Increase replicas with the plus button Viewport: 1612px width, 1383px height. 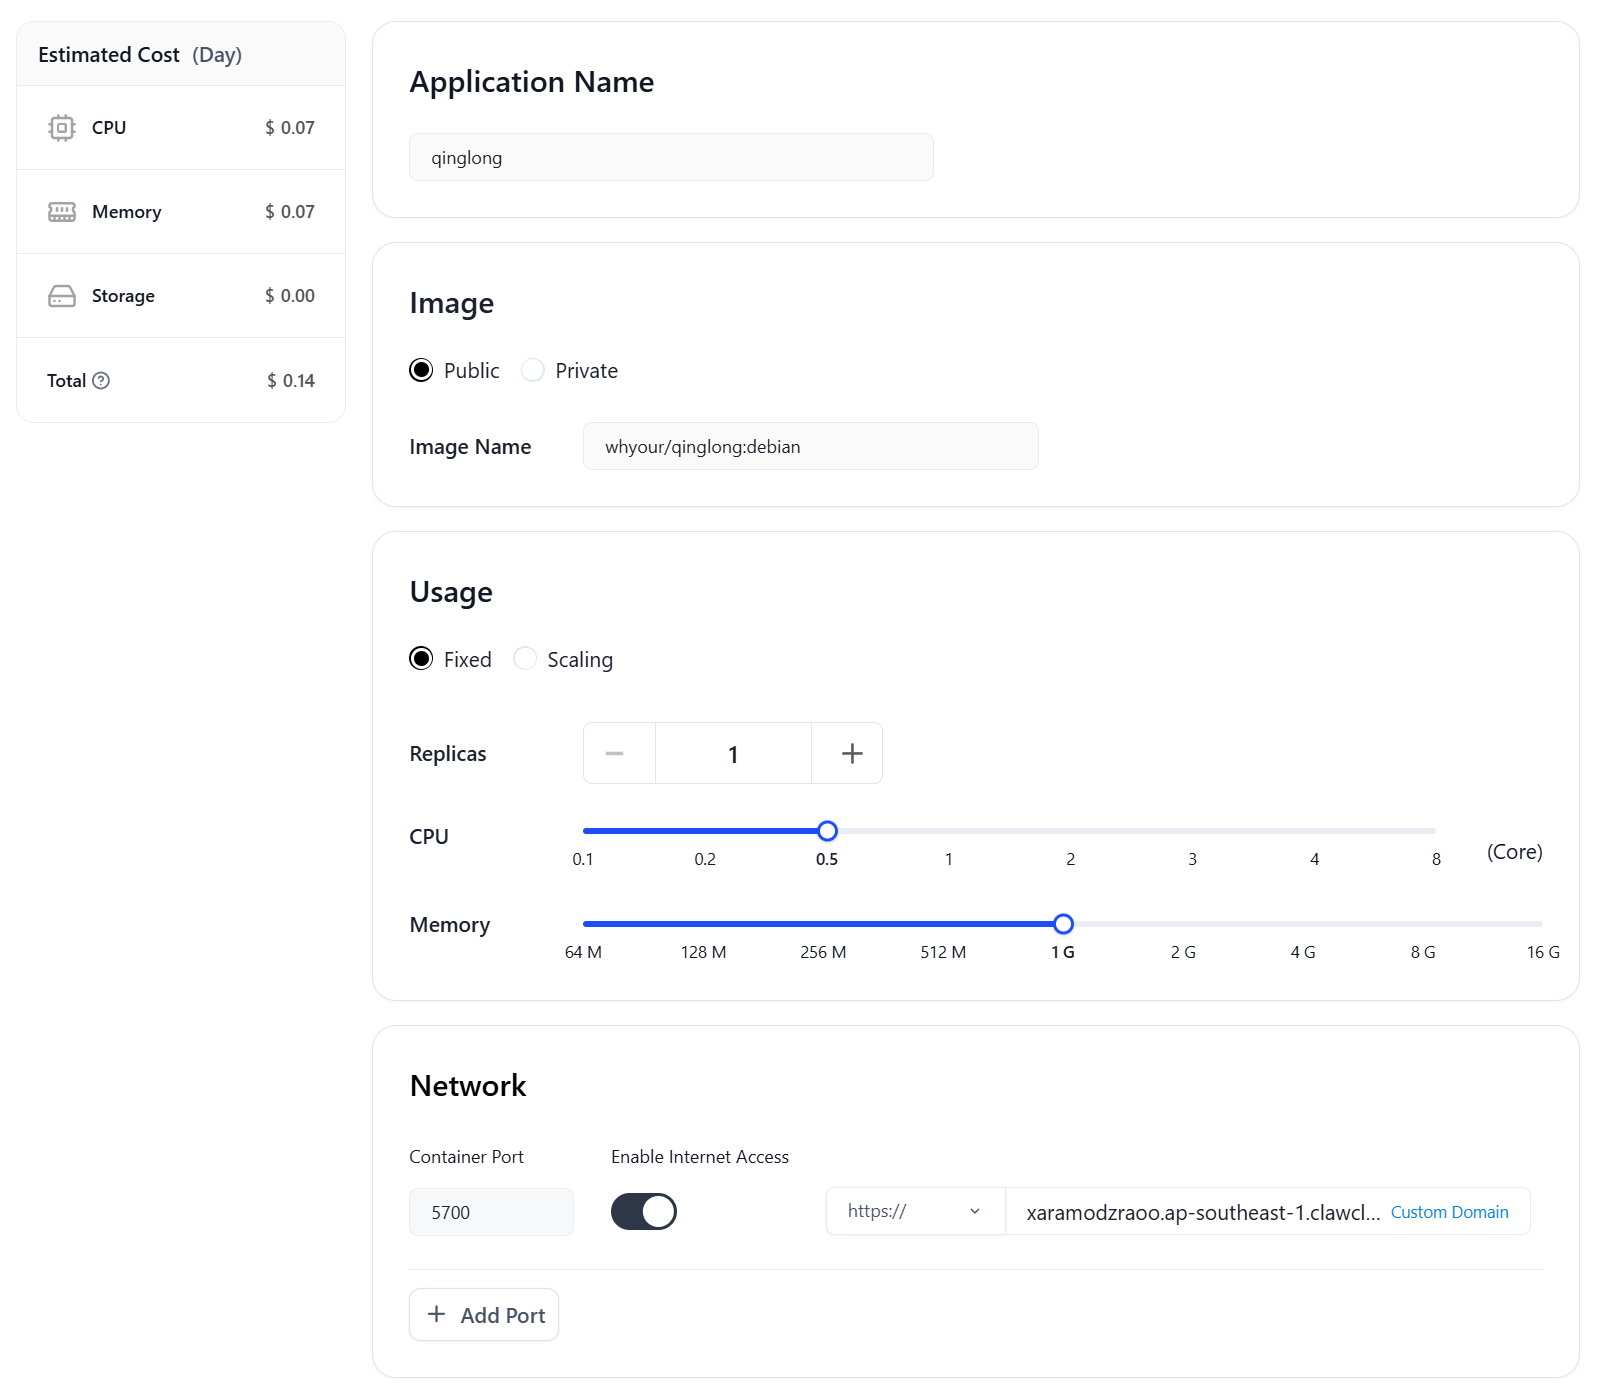(x=851, y=754)
